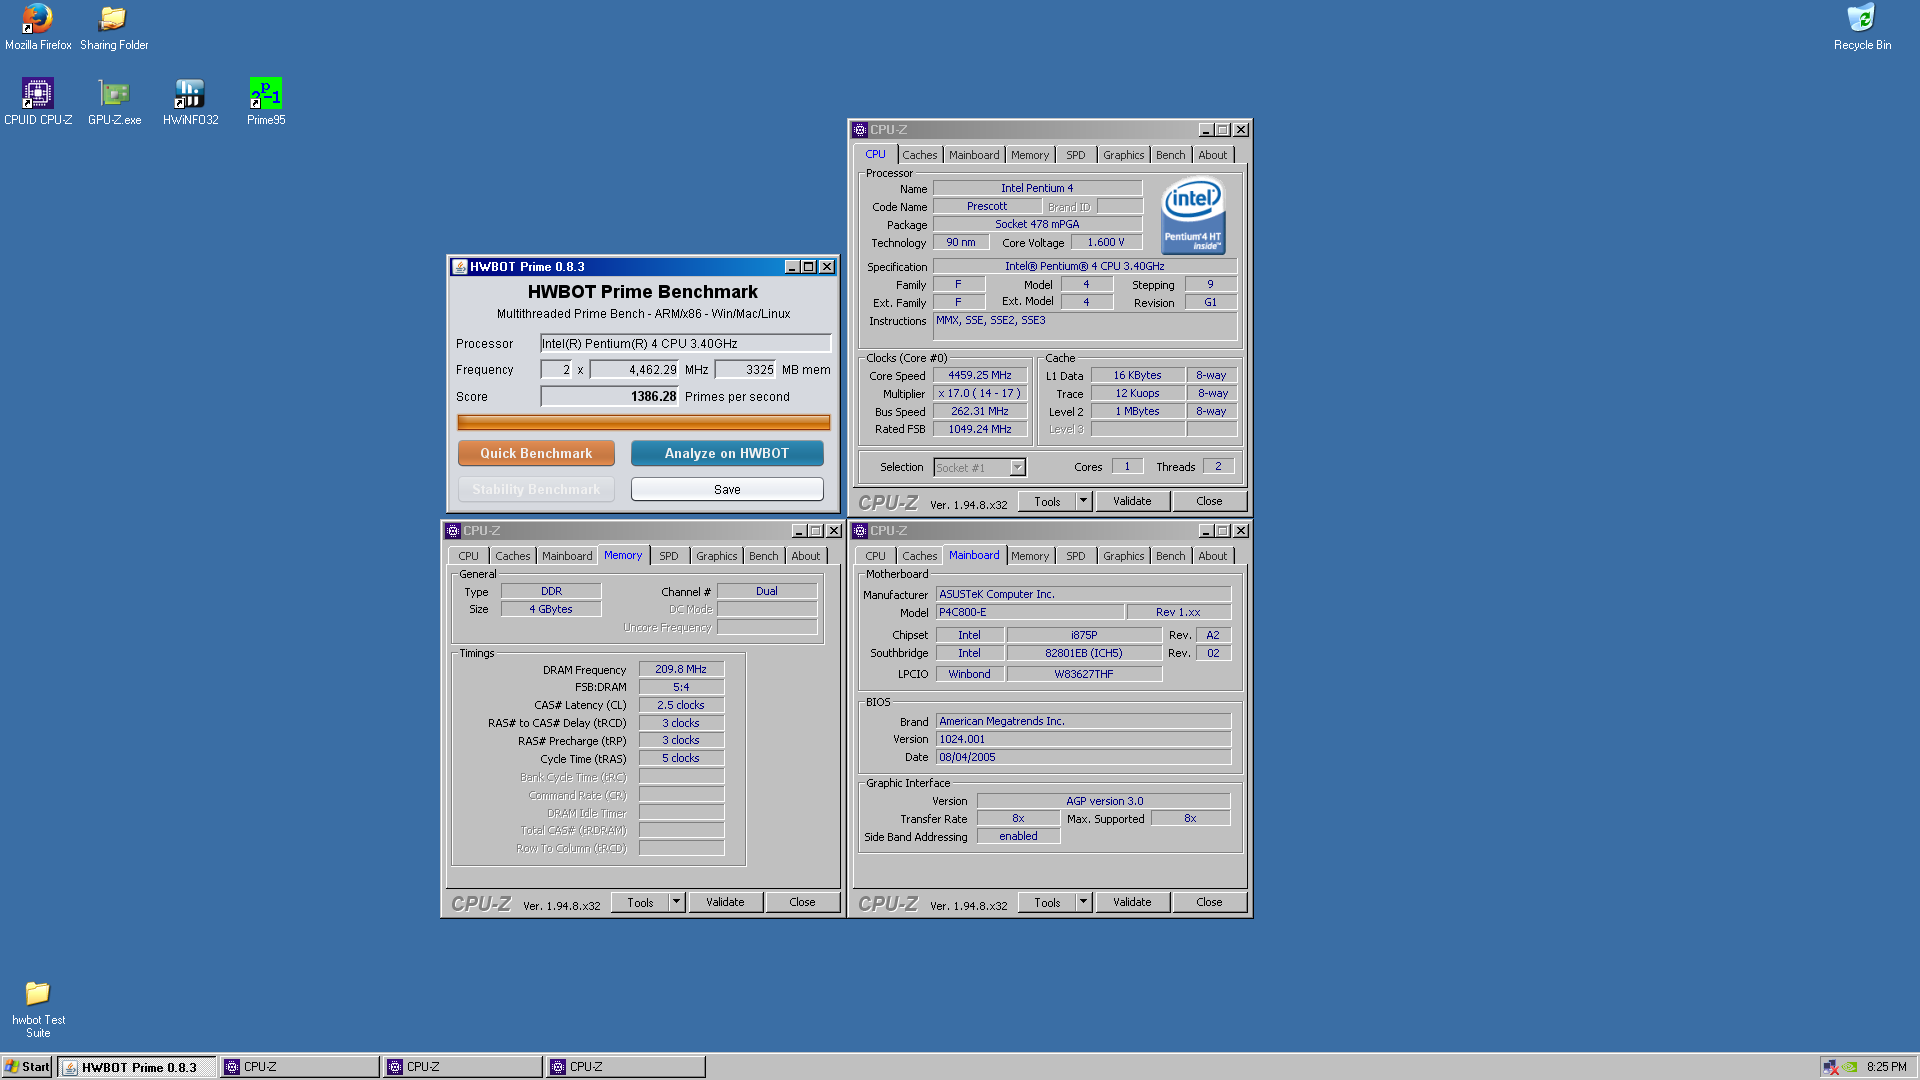Click Validate in Mainboard CPU-Z window

(x=1132, y=902)
